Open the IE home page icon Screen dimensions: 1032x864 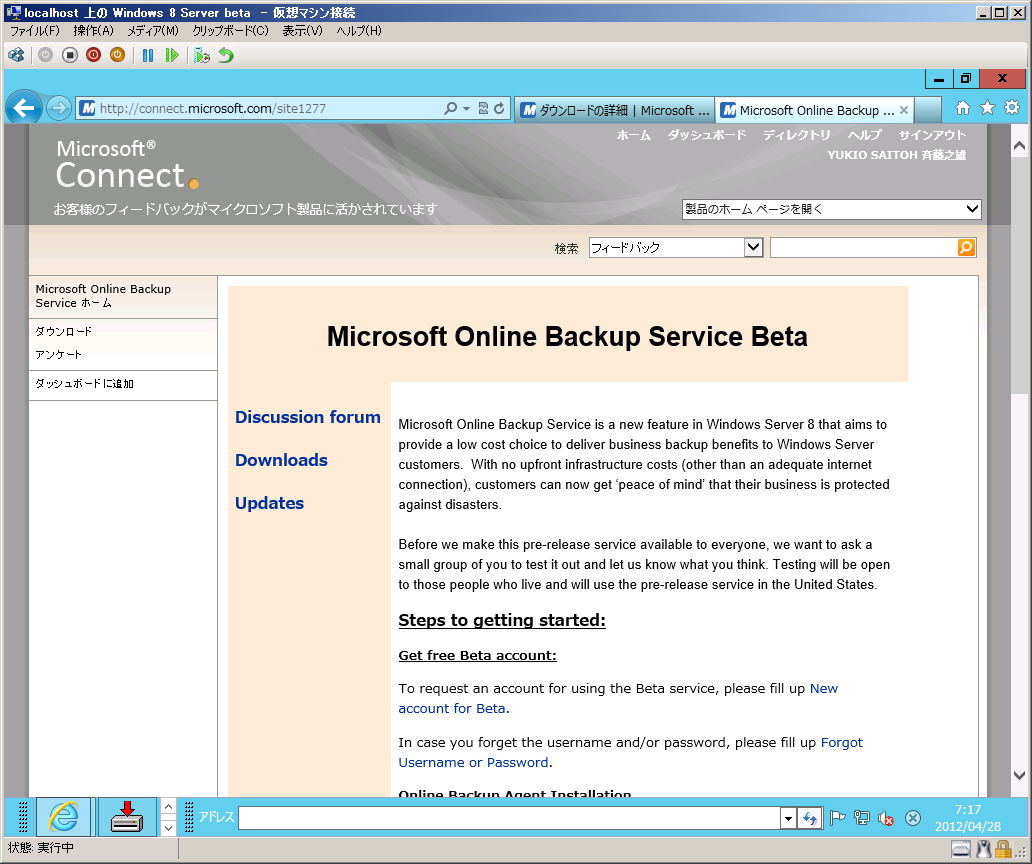click(962, 108)
